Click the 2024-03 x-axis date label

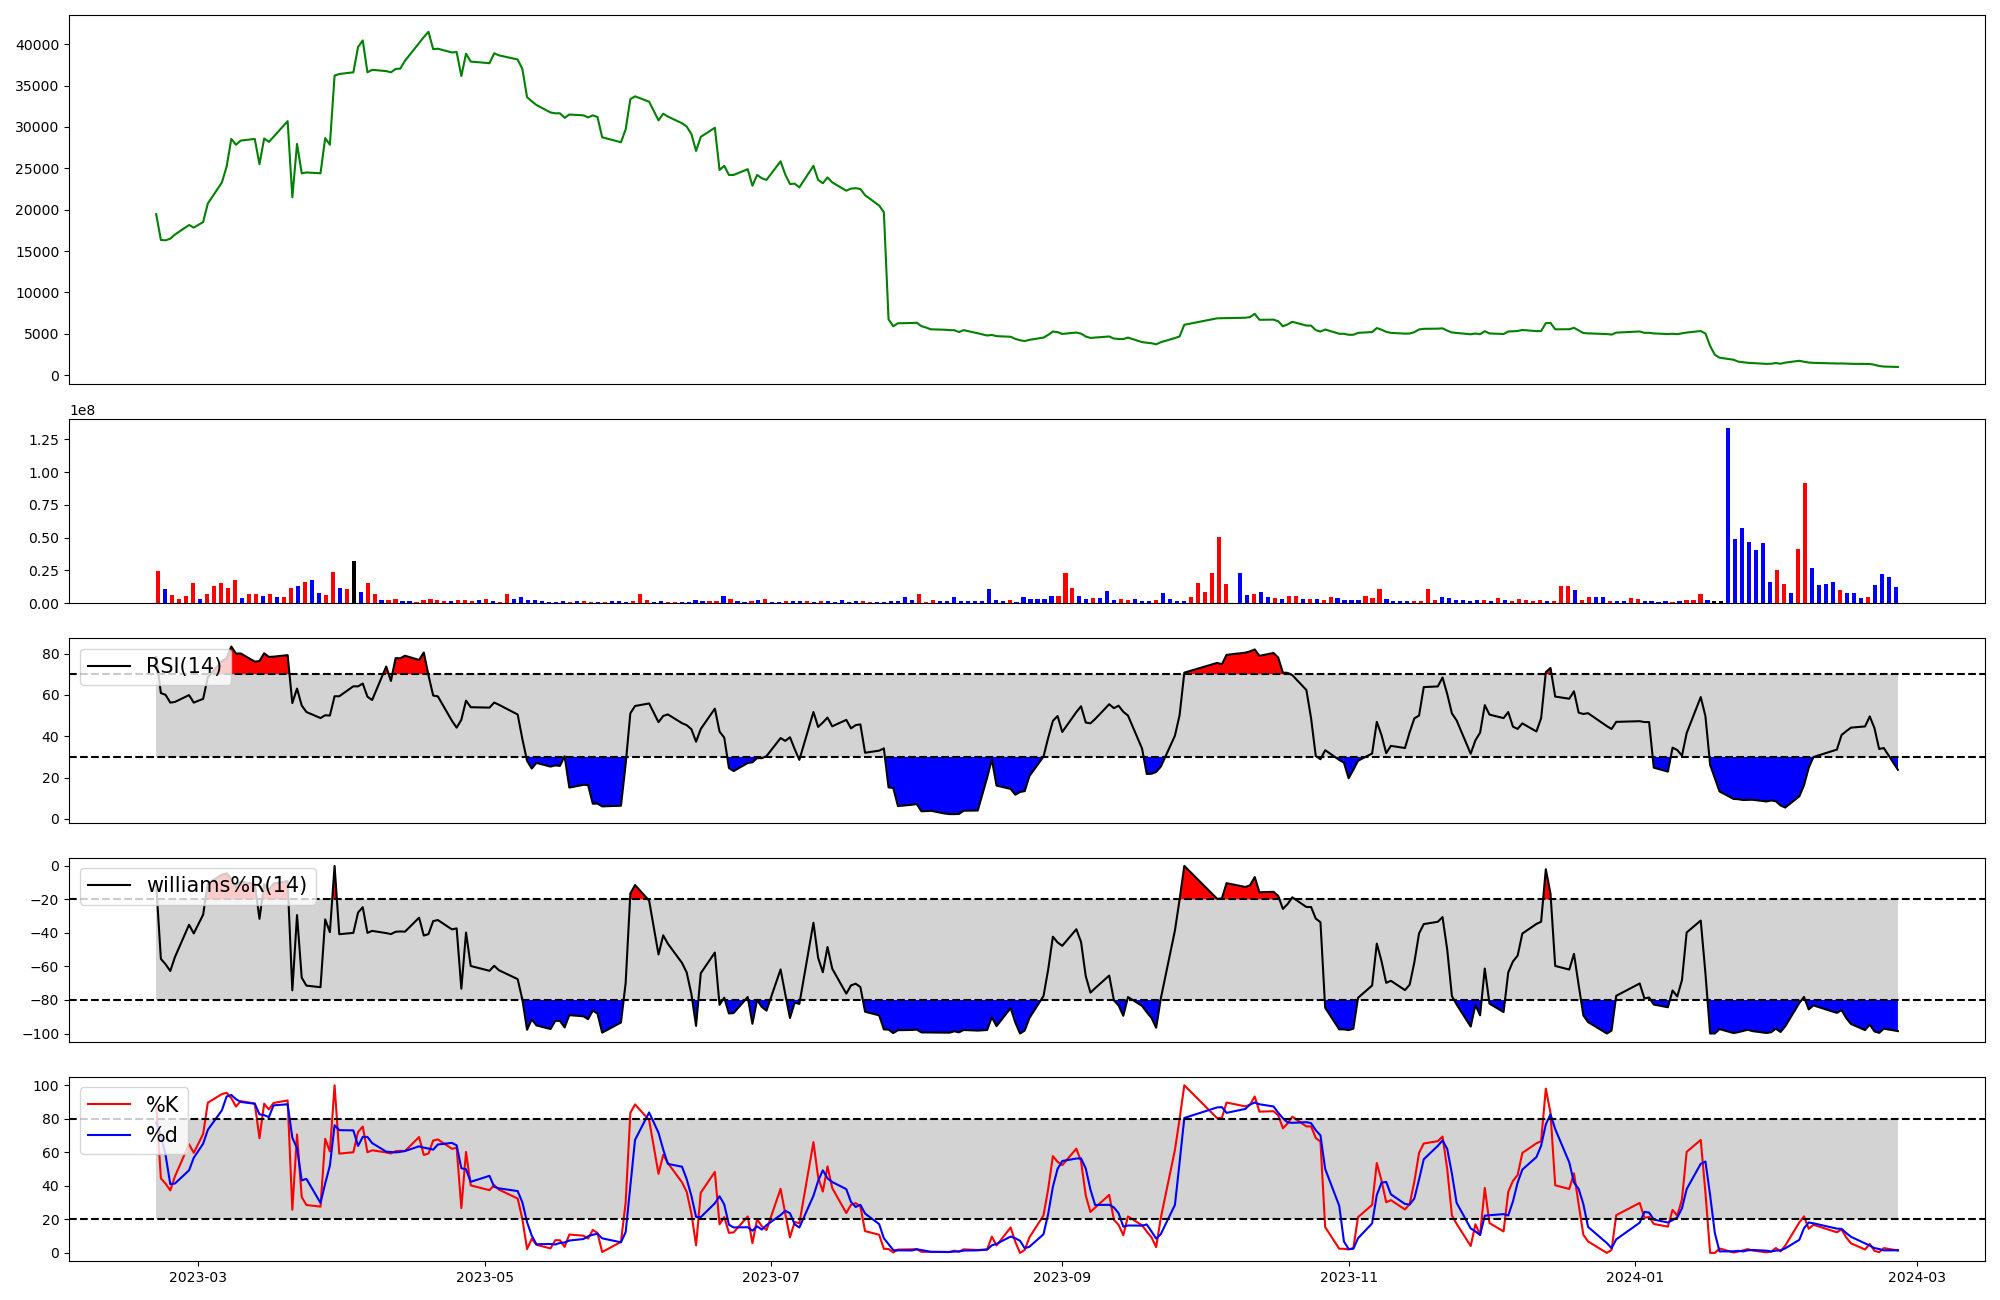tap(1916, 1276)
